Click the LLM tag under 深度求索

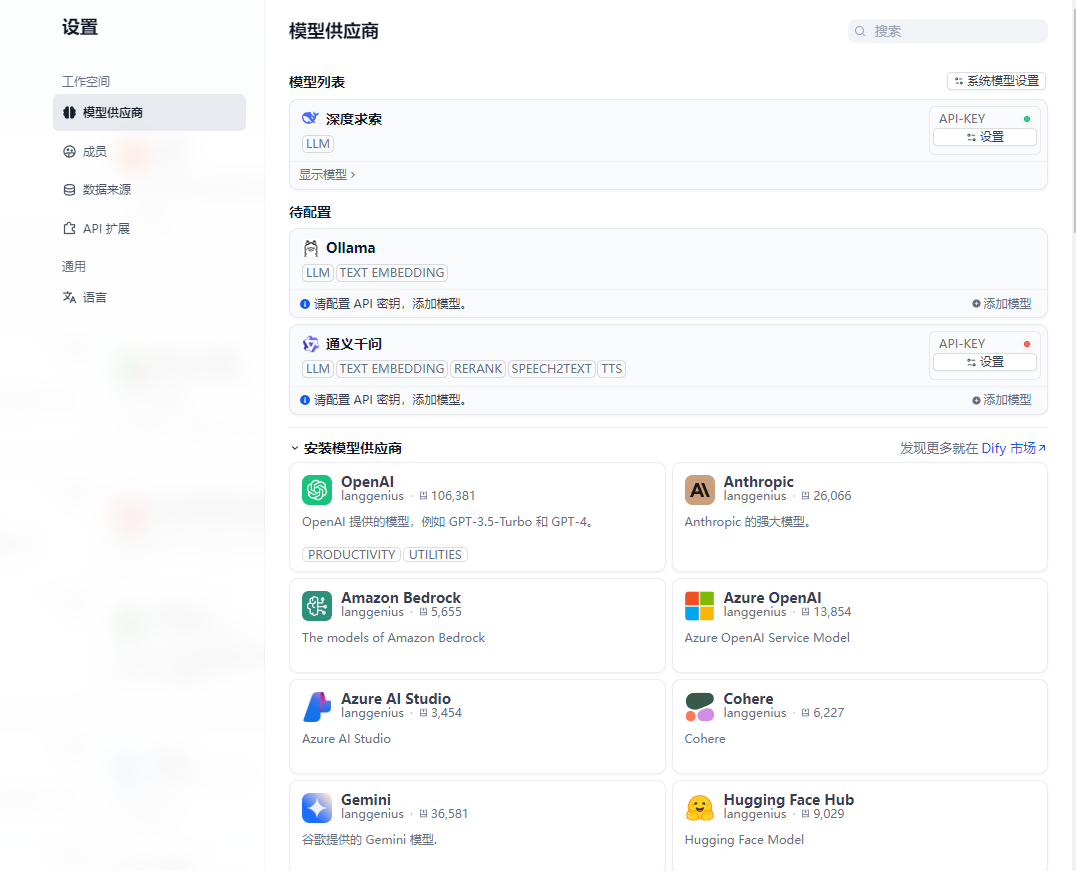(318, 143)
